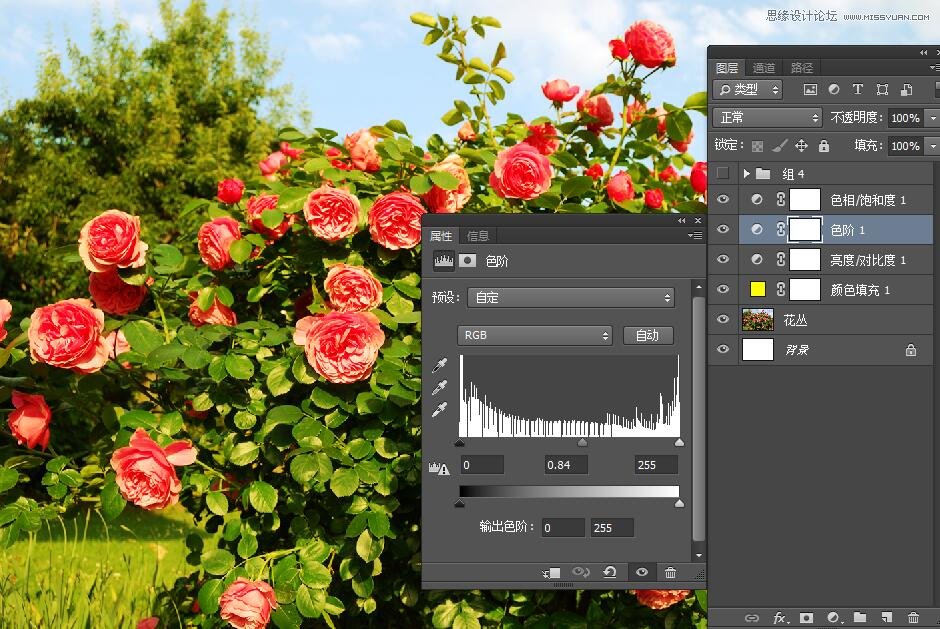This screenshot has height=629, width=940.
Task: Click the midtone gamma slider handle
Action: [x=582, y=443]
